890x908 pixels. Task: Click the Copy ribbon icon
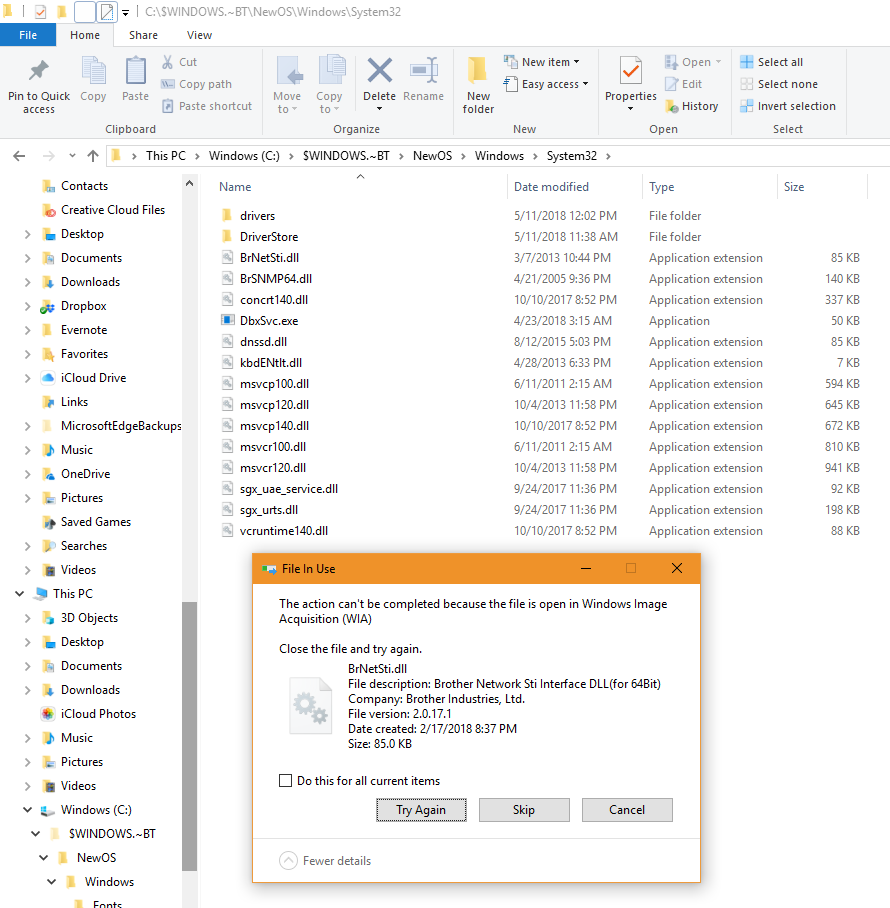pos(93,72)
